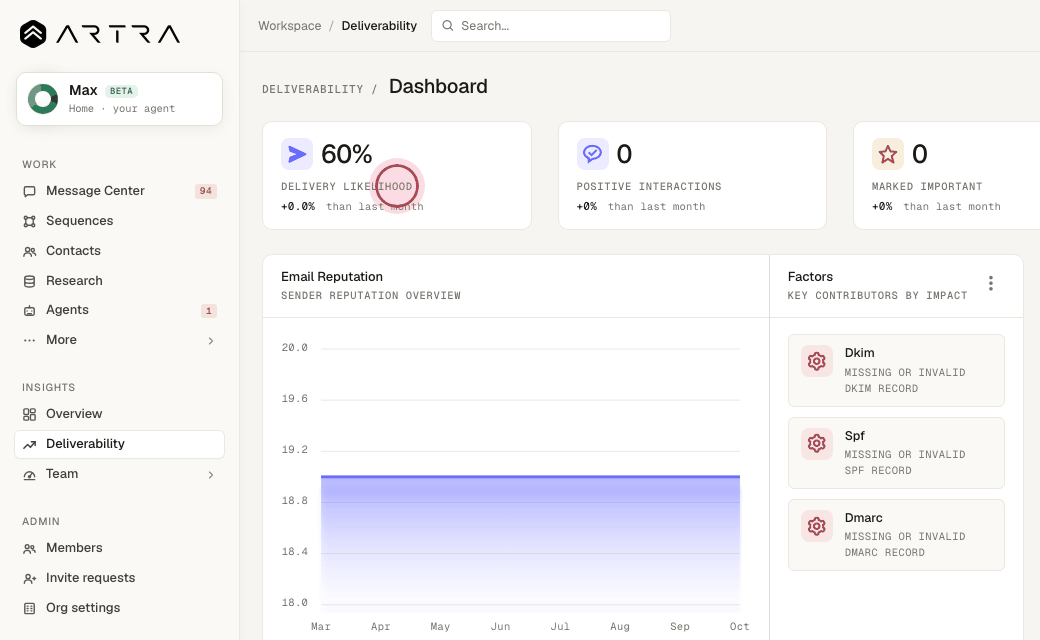The image size is (1040, 640).
Task: Expand the Team submenu chevron
Action: tap(211, 475)
